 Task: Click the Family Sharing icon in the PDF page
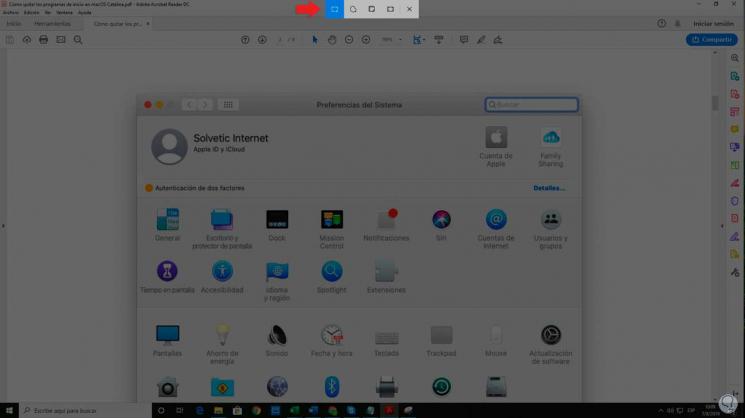pyautogui.click(x=551, y=138)
